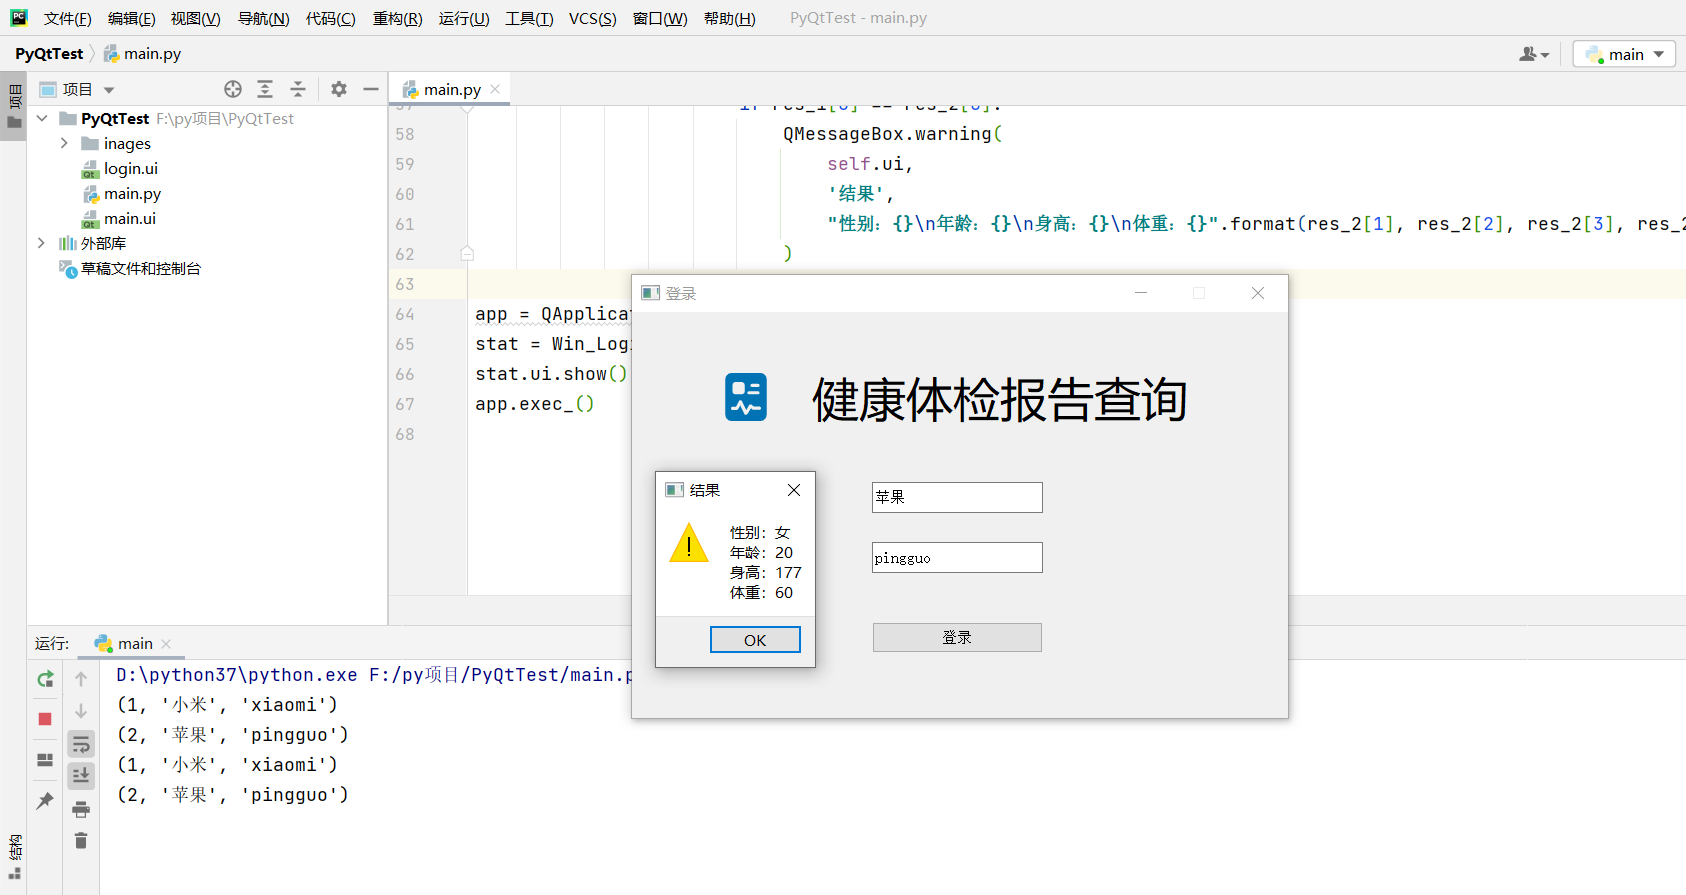Open the File menu
The height and width of the screenshot is (895, 1686).
coord(67,18)
